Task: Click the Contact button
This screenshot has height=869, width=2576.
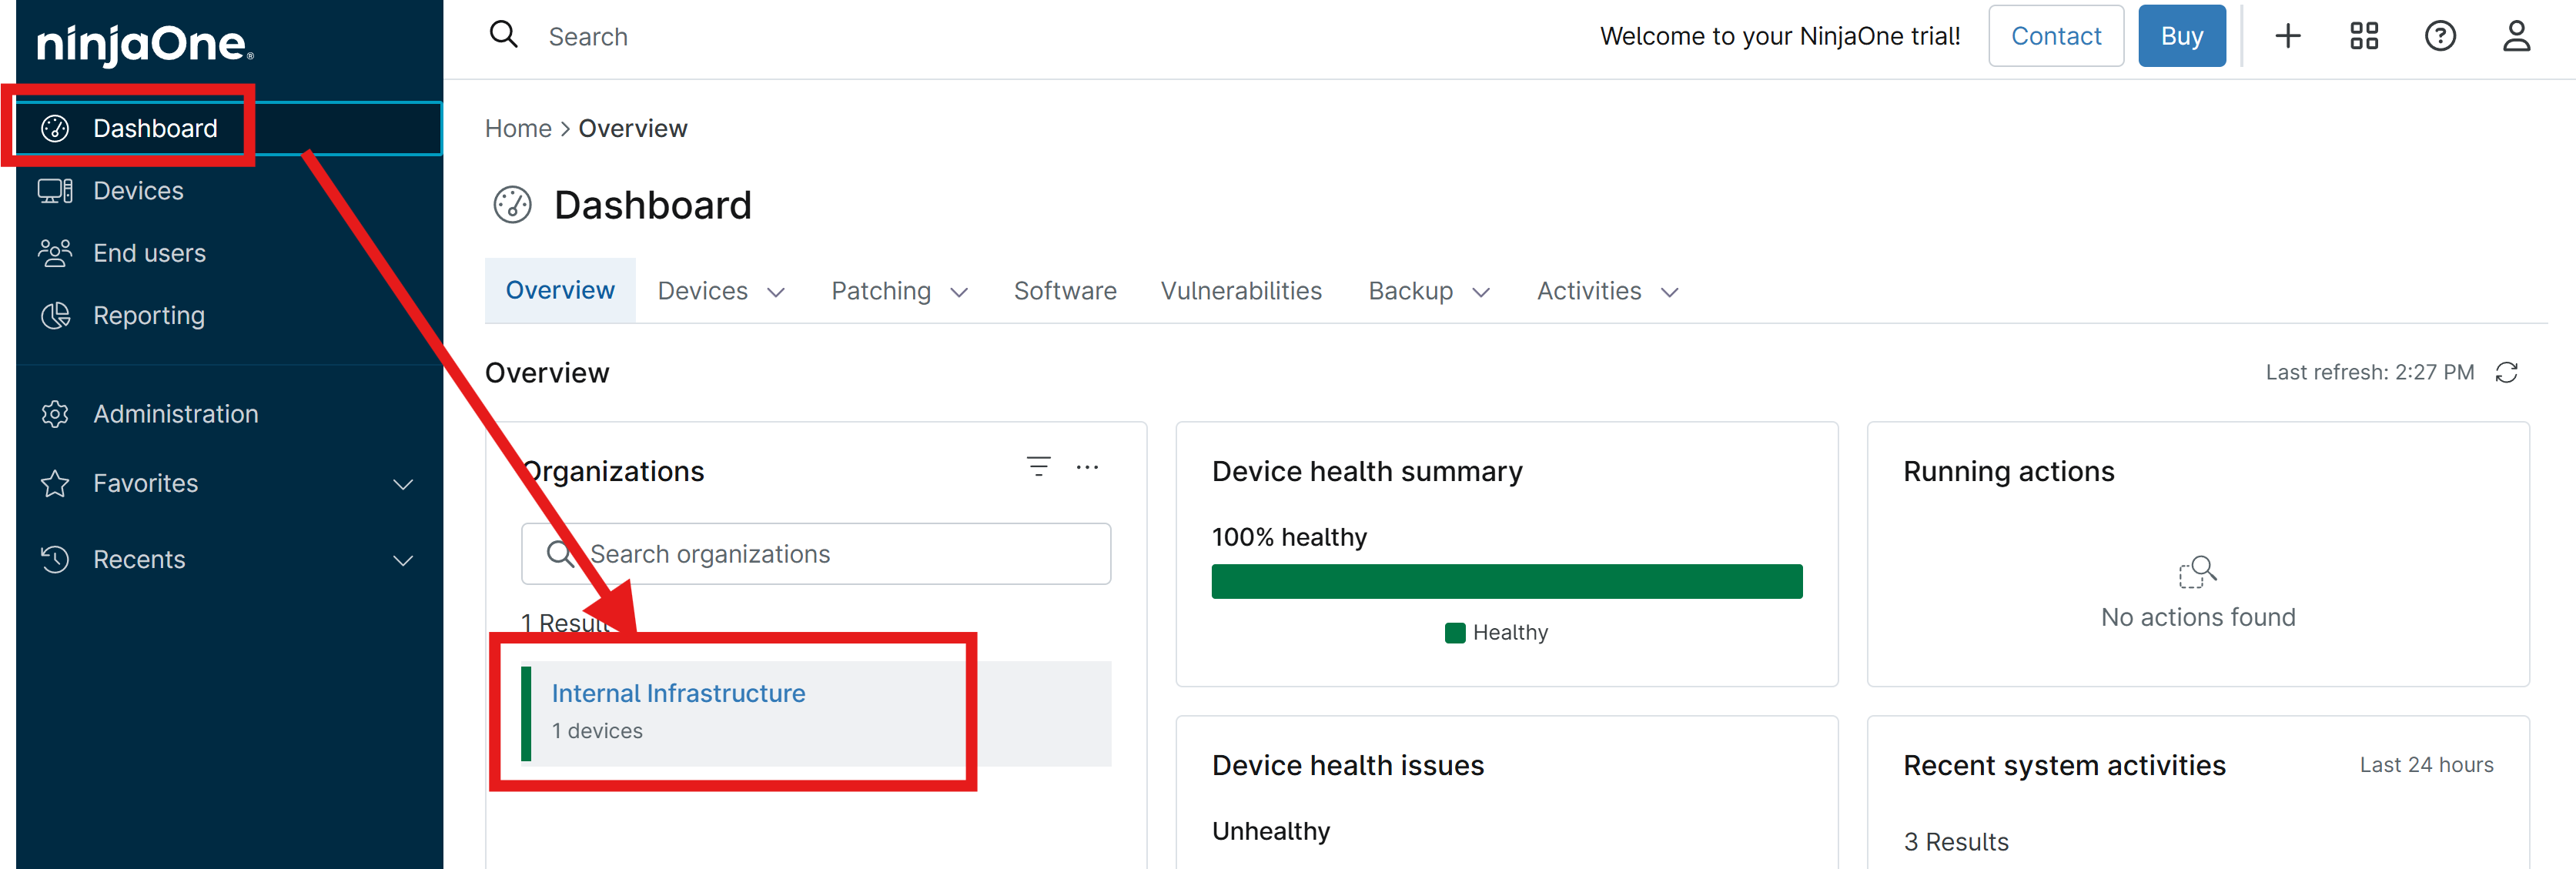Action: pos(2056,36)
